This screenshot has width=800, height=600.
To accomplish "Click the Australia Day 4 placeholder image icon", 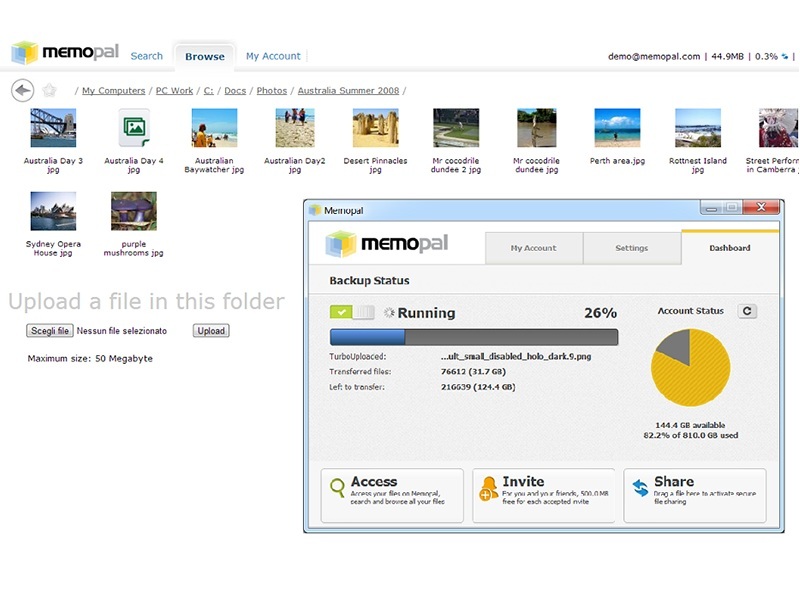I will 134,128.
